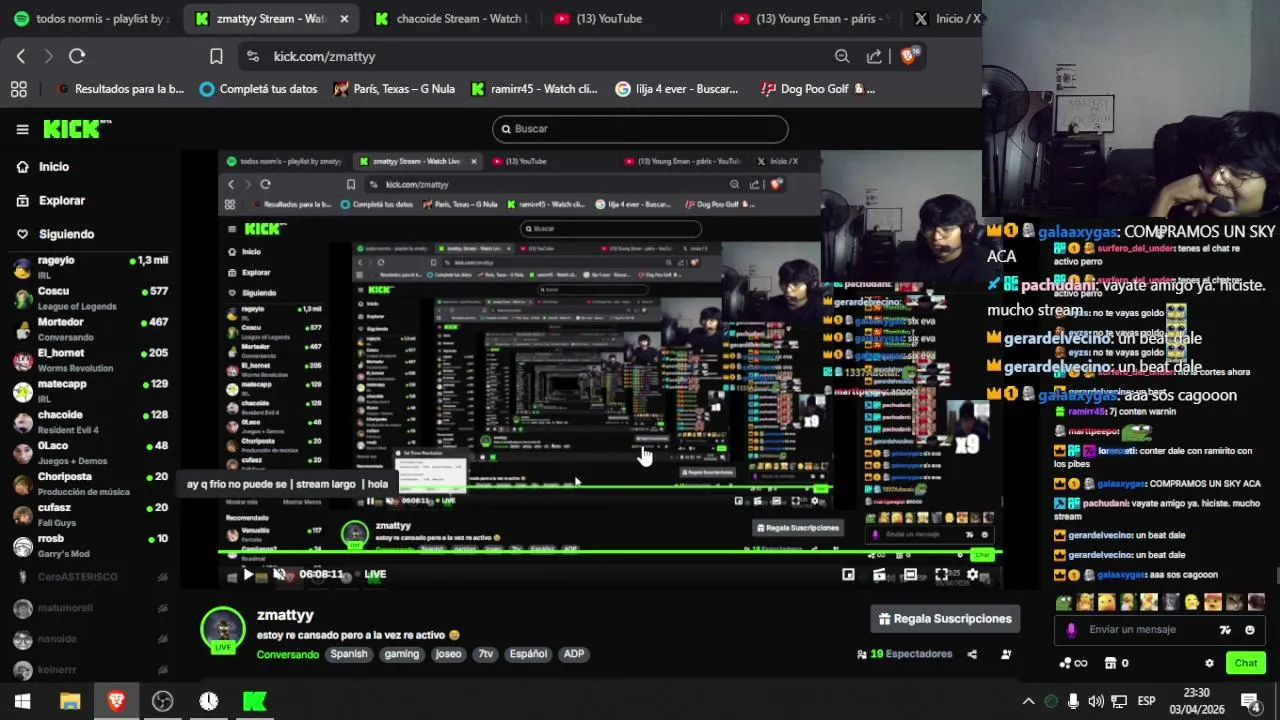
Task: Open player settings gear
Action: pos(972,574)
